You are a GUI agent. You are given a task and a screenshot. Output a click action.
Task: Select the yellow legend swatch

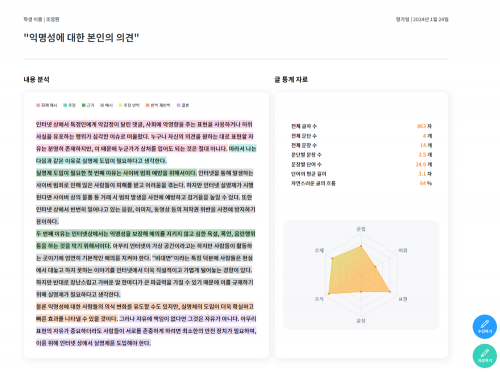[121, 105]
